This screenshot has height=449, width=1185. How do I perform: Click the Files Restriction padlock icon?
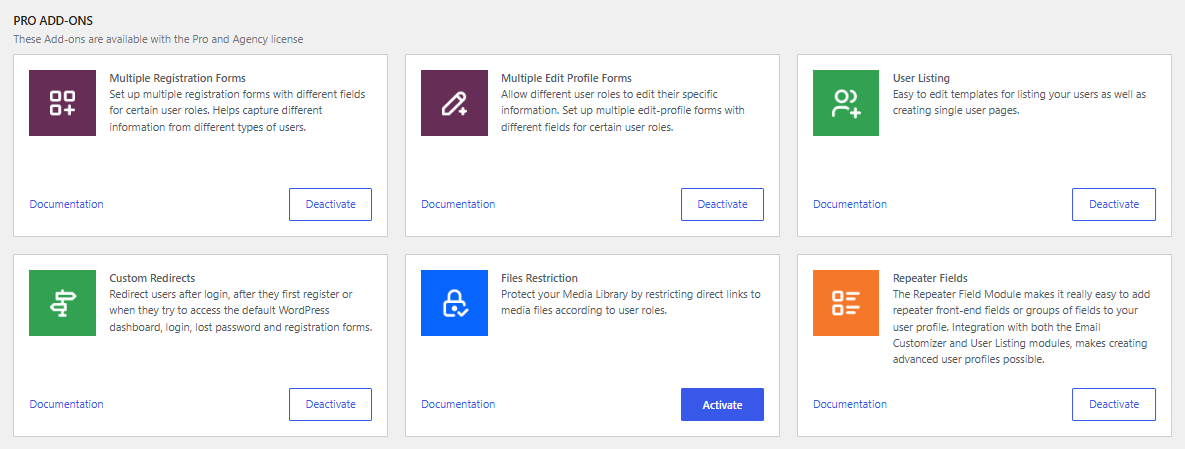[x=454, y=303]
